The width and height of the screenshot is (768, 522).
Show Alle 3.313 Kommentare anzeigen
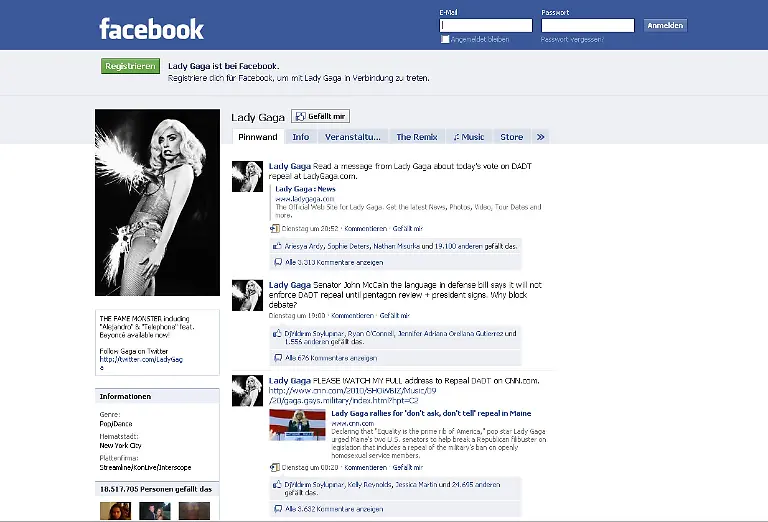334,262
